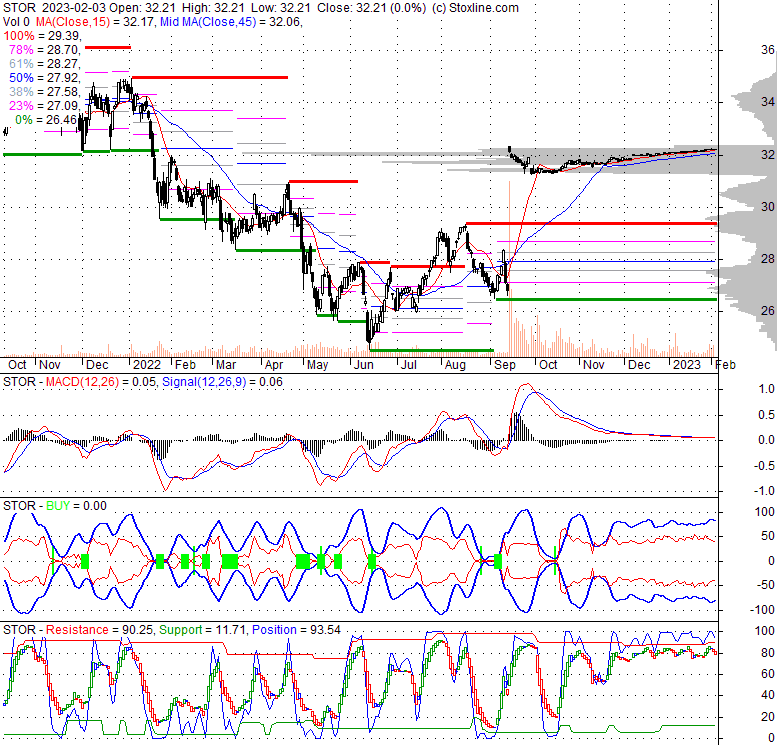Click the 20 label on the Resistance panel axis
Image resolution: width=778 pixels, height=746 pixels.
(x=768, y=716)
